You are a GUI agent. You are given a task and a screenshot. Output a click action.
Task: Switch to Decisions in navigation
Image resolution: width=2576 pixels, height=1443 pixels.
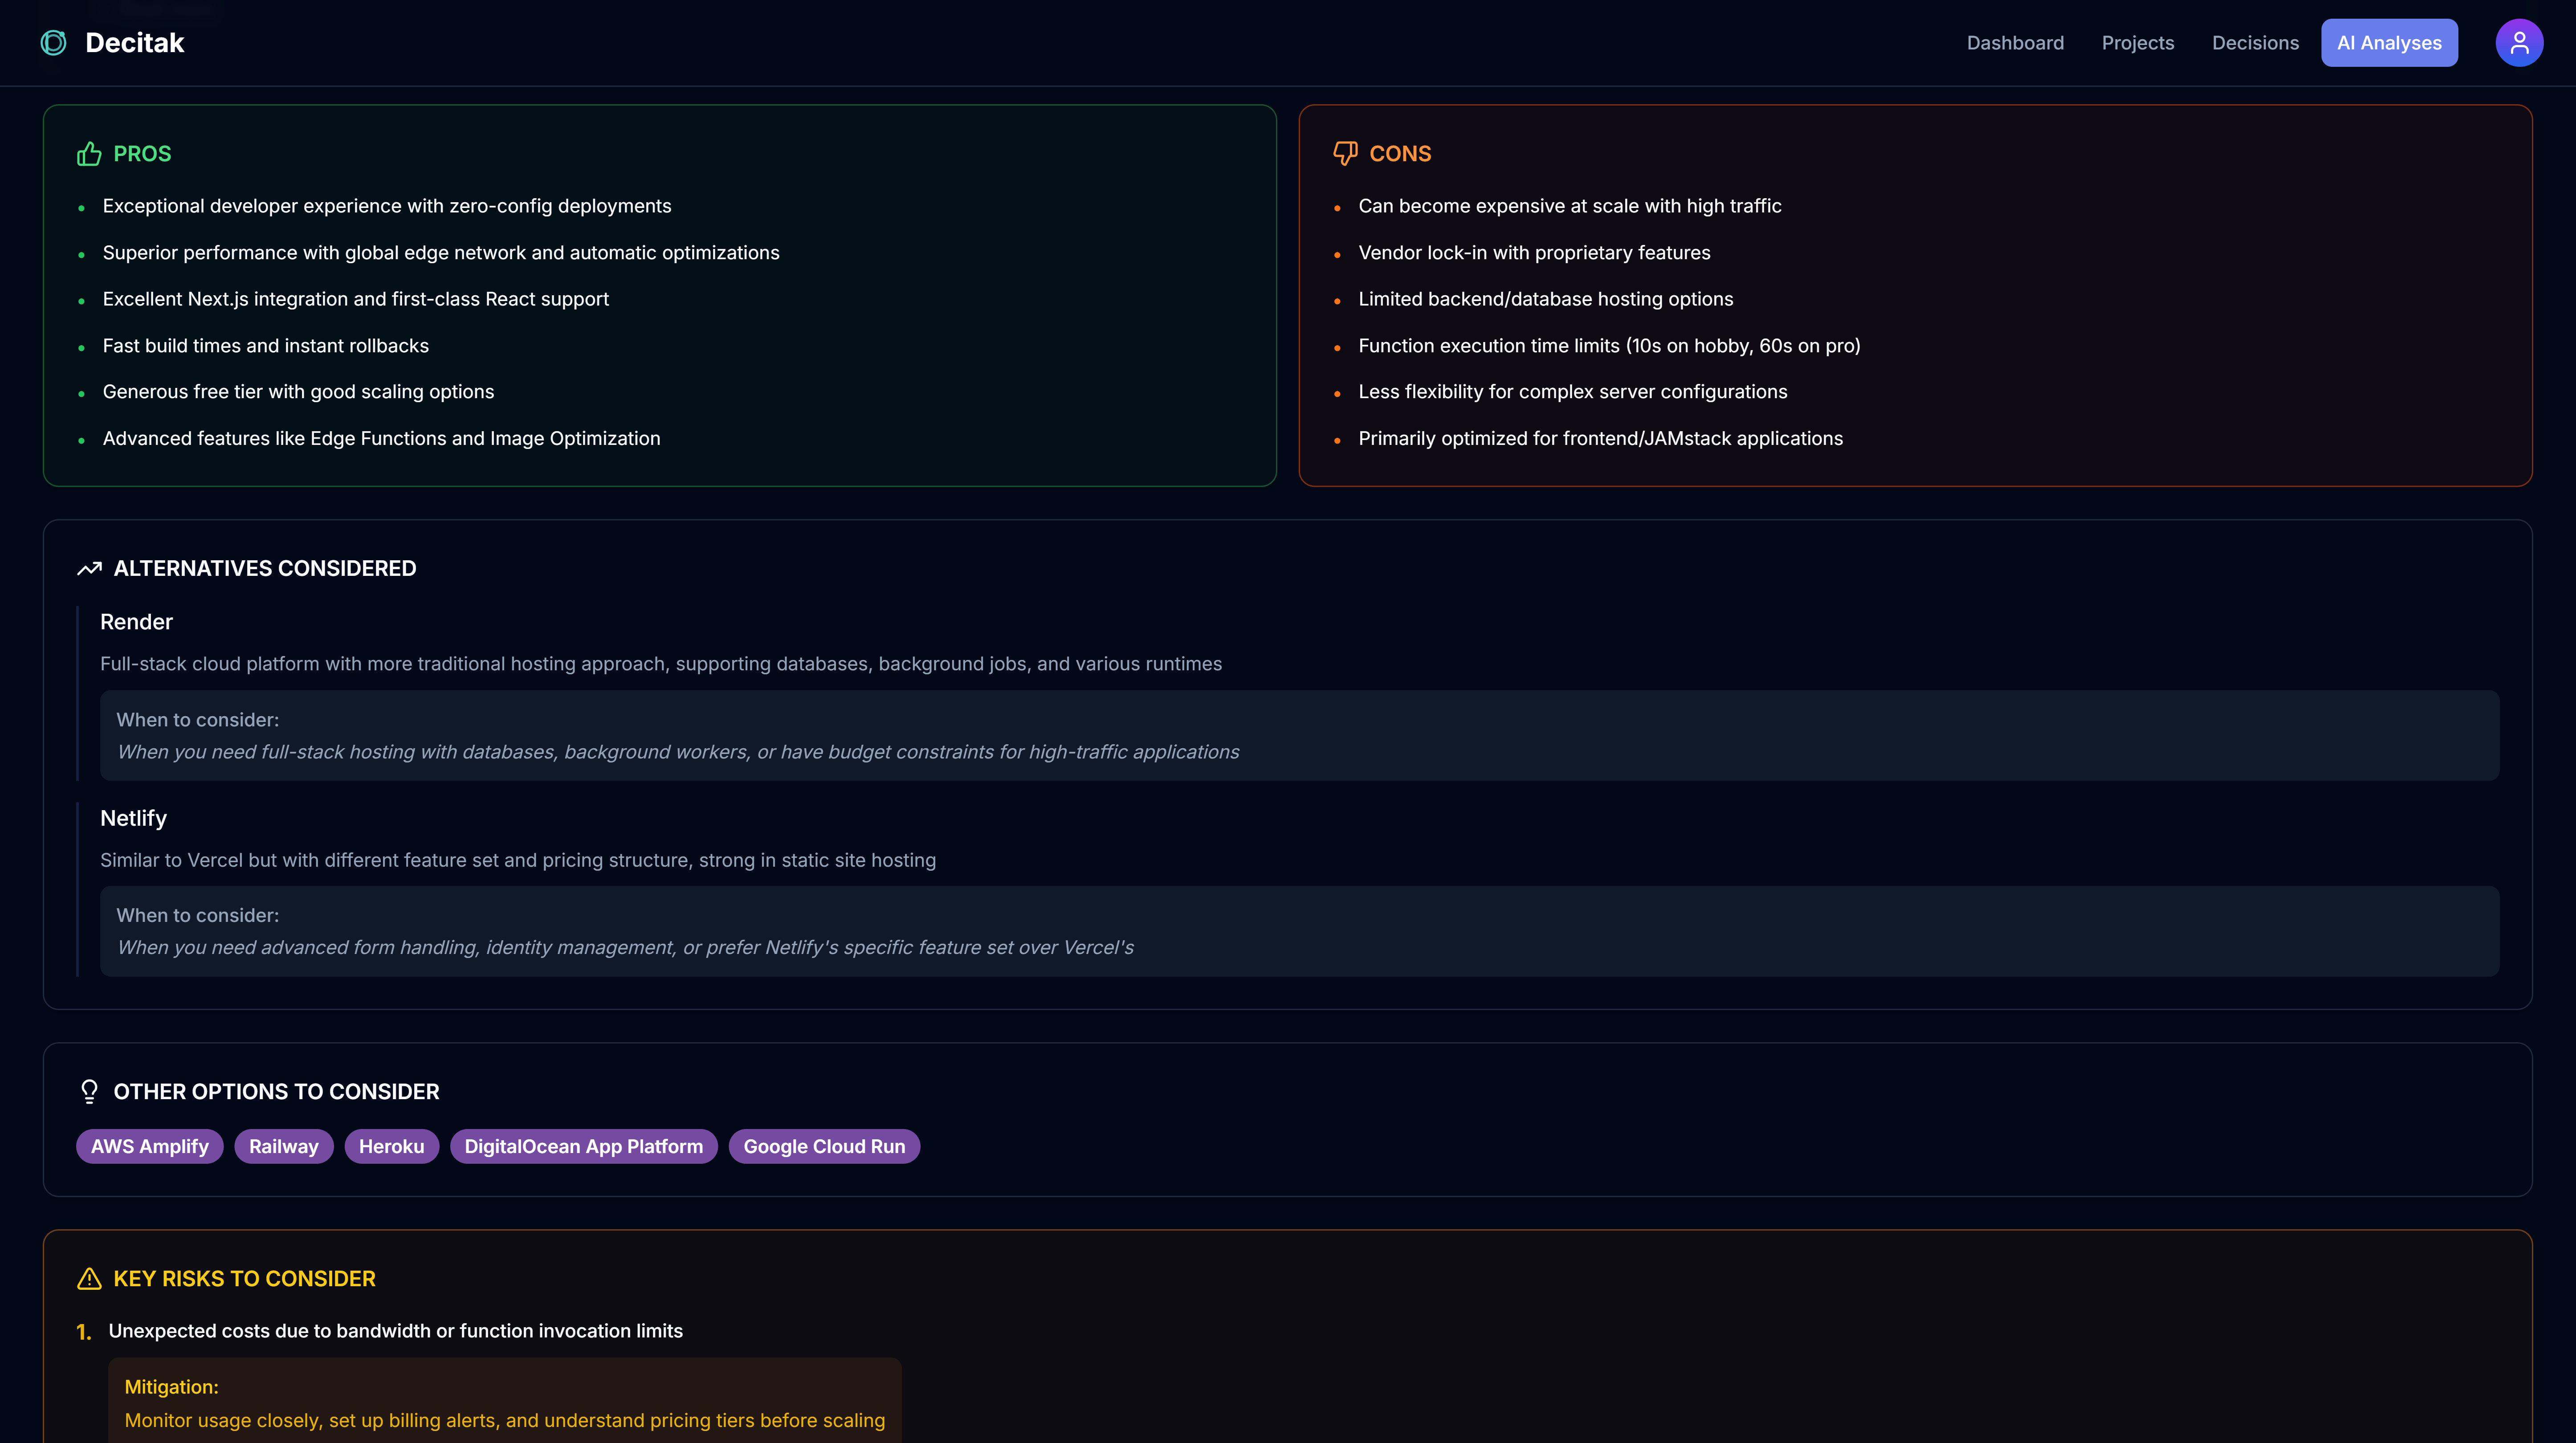(2254, 43)
